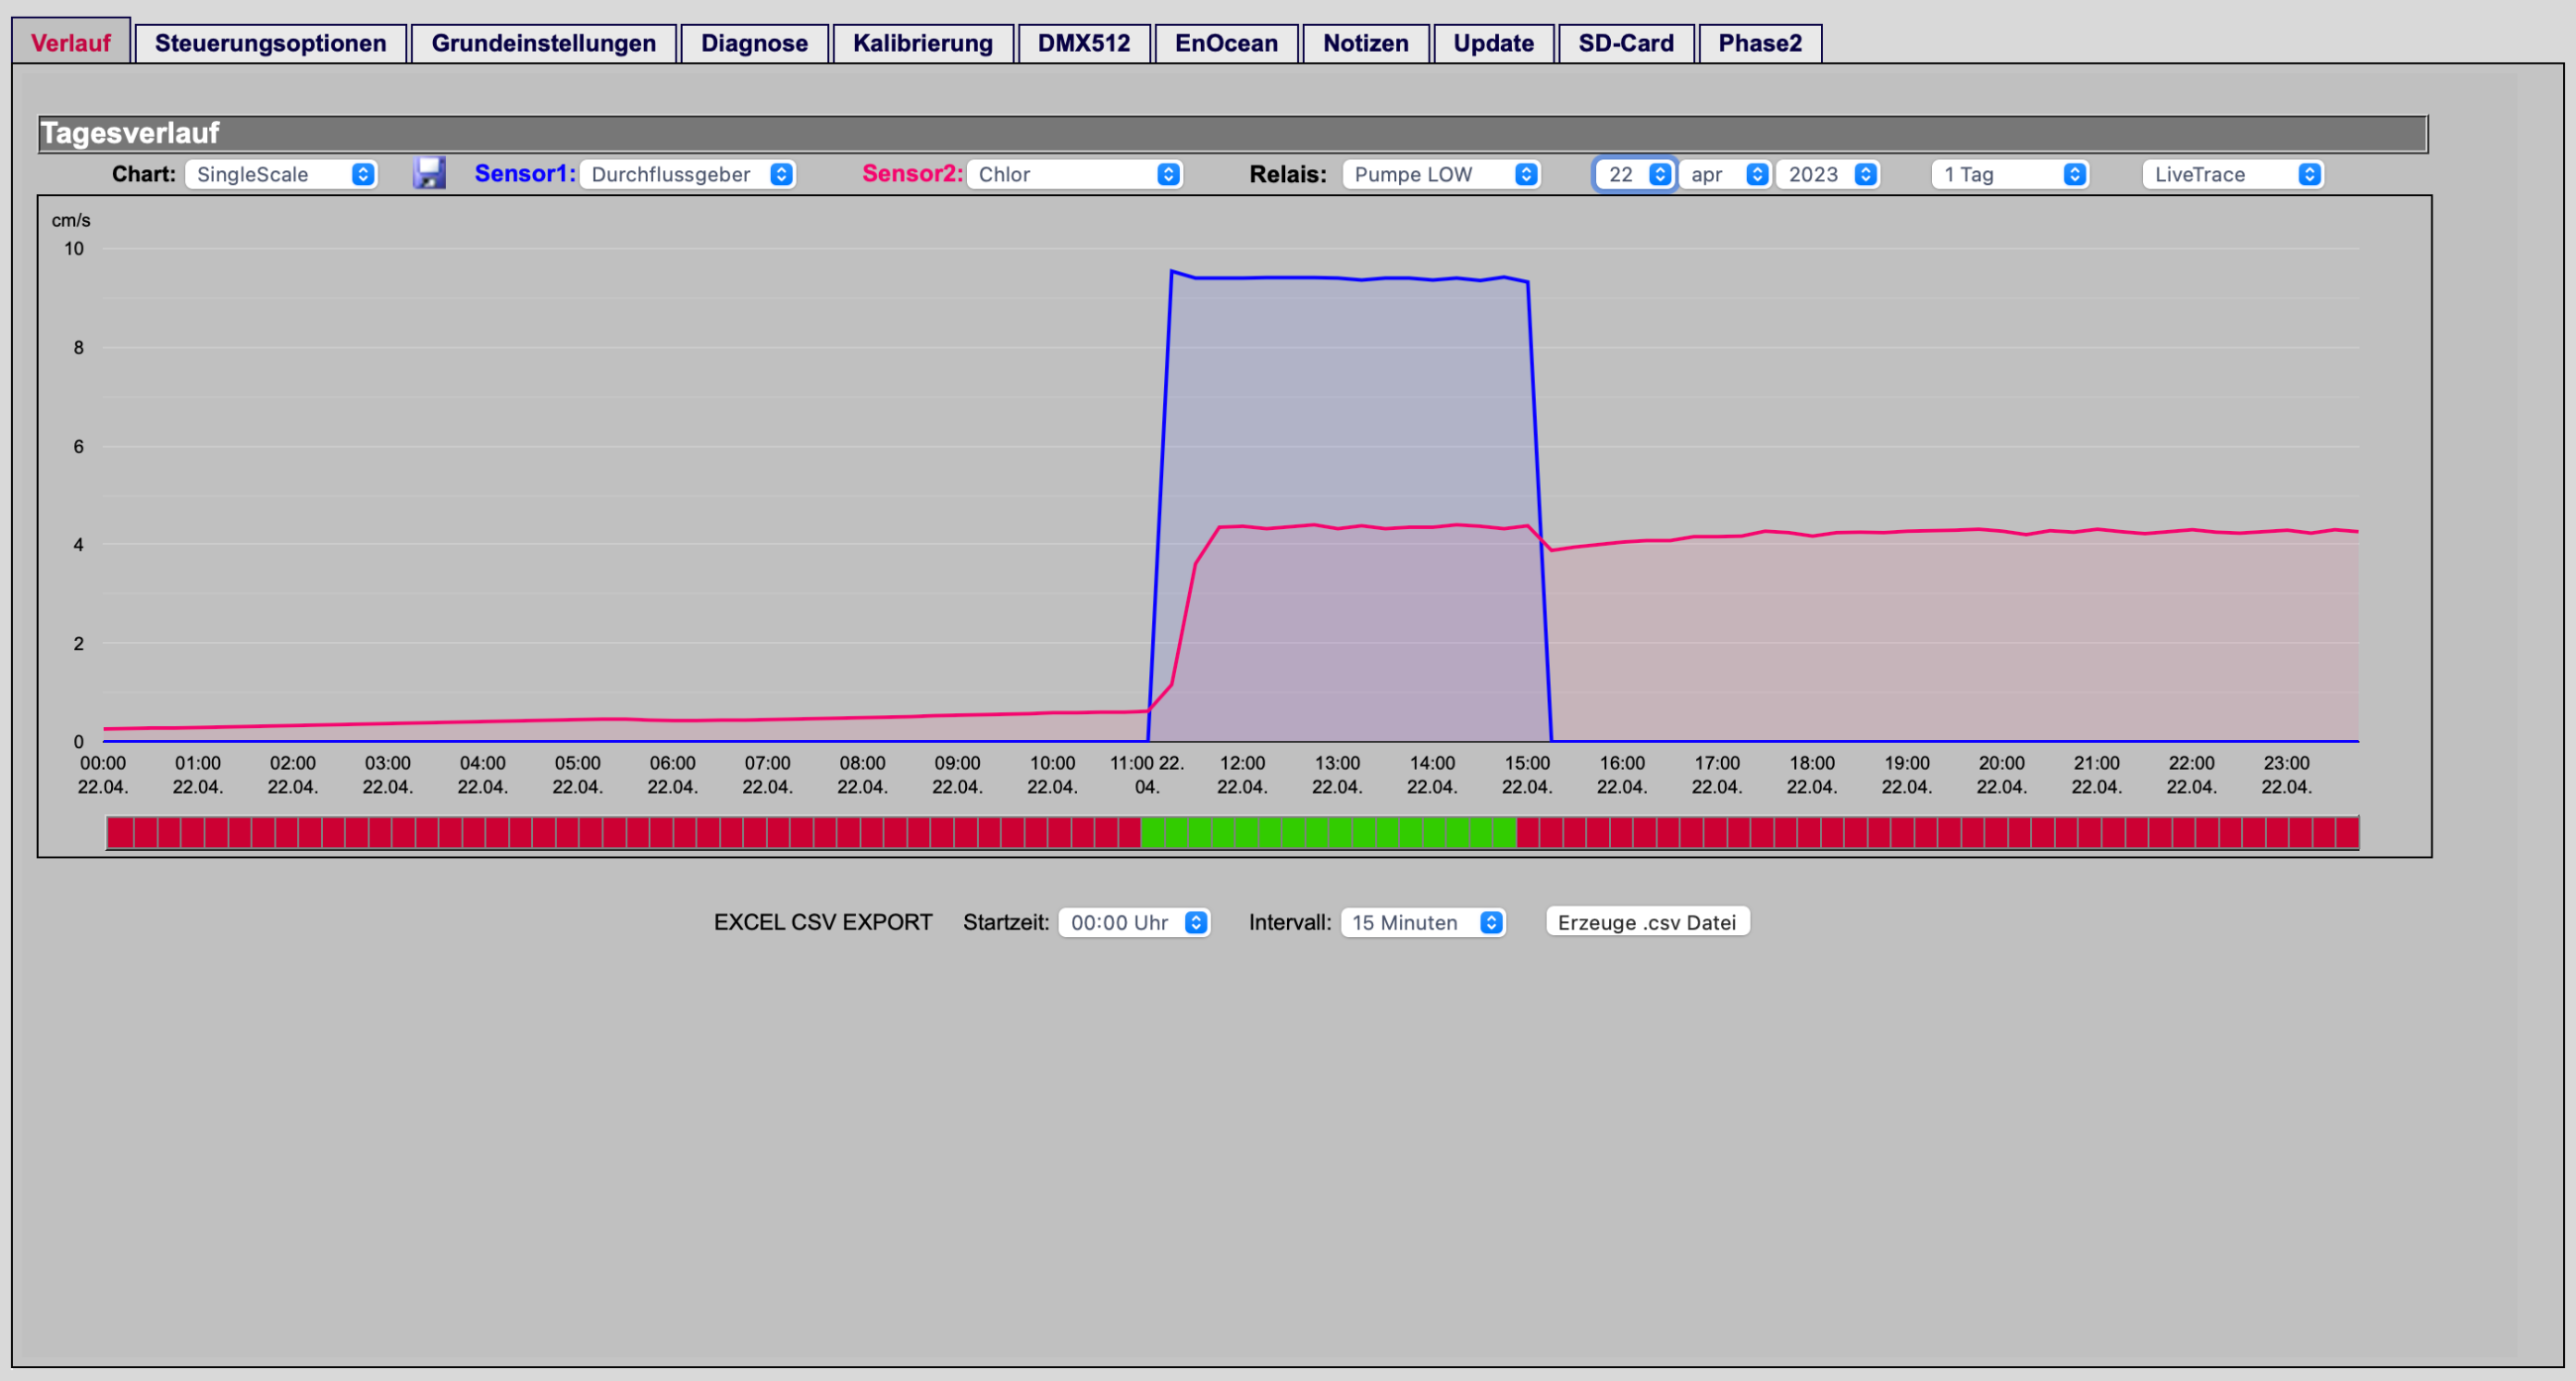
Task: Change the year dropdown showing 2023
Action: tap(1827, 174)
